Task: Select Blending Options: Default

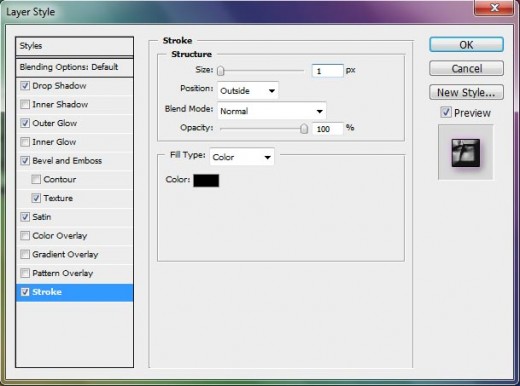Action: pyautogui.click(x=74, y=67)
